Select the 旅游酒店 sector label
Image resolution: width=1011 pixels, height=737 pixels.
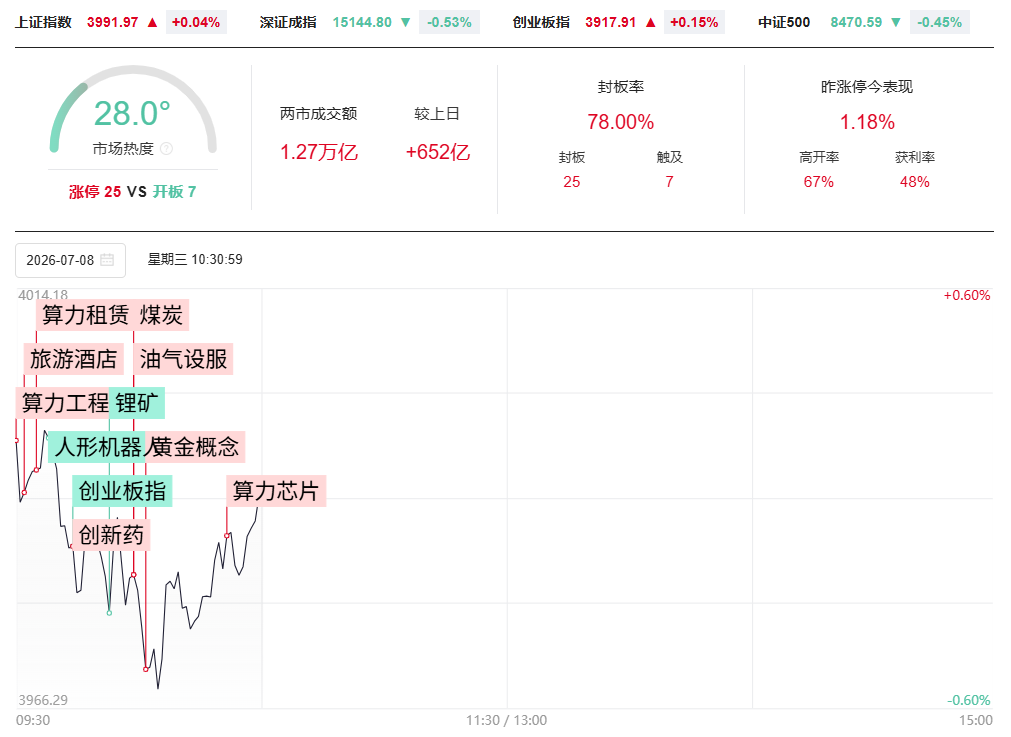tap(74, 359)
